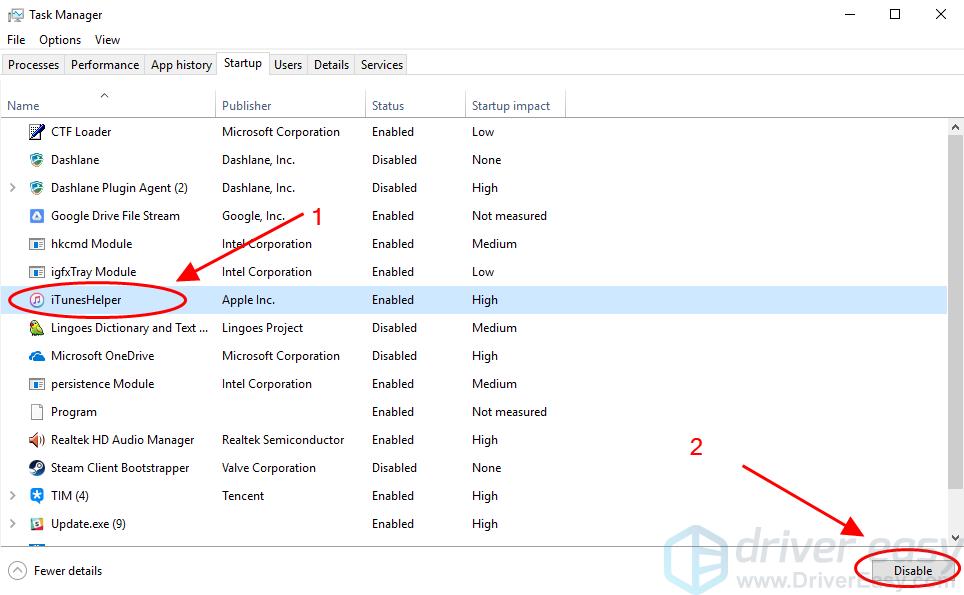Click the CTF Loader icon
The image size is (964, 595).
point(37,131)
